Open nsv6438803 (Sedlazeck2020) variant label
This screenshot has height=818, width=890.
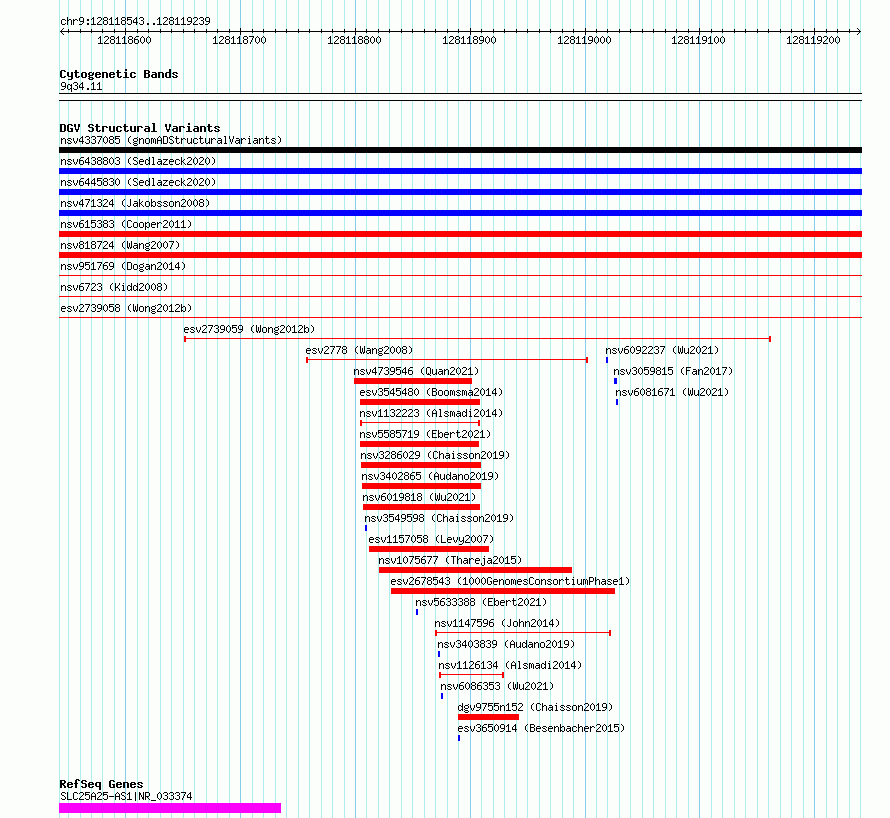tap(138, 161)
